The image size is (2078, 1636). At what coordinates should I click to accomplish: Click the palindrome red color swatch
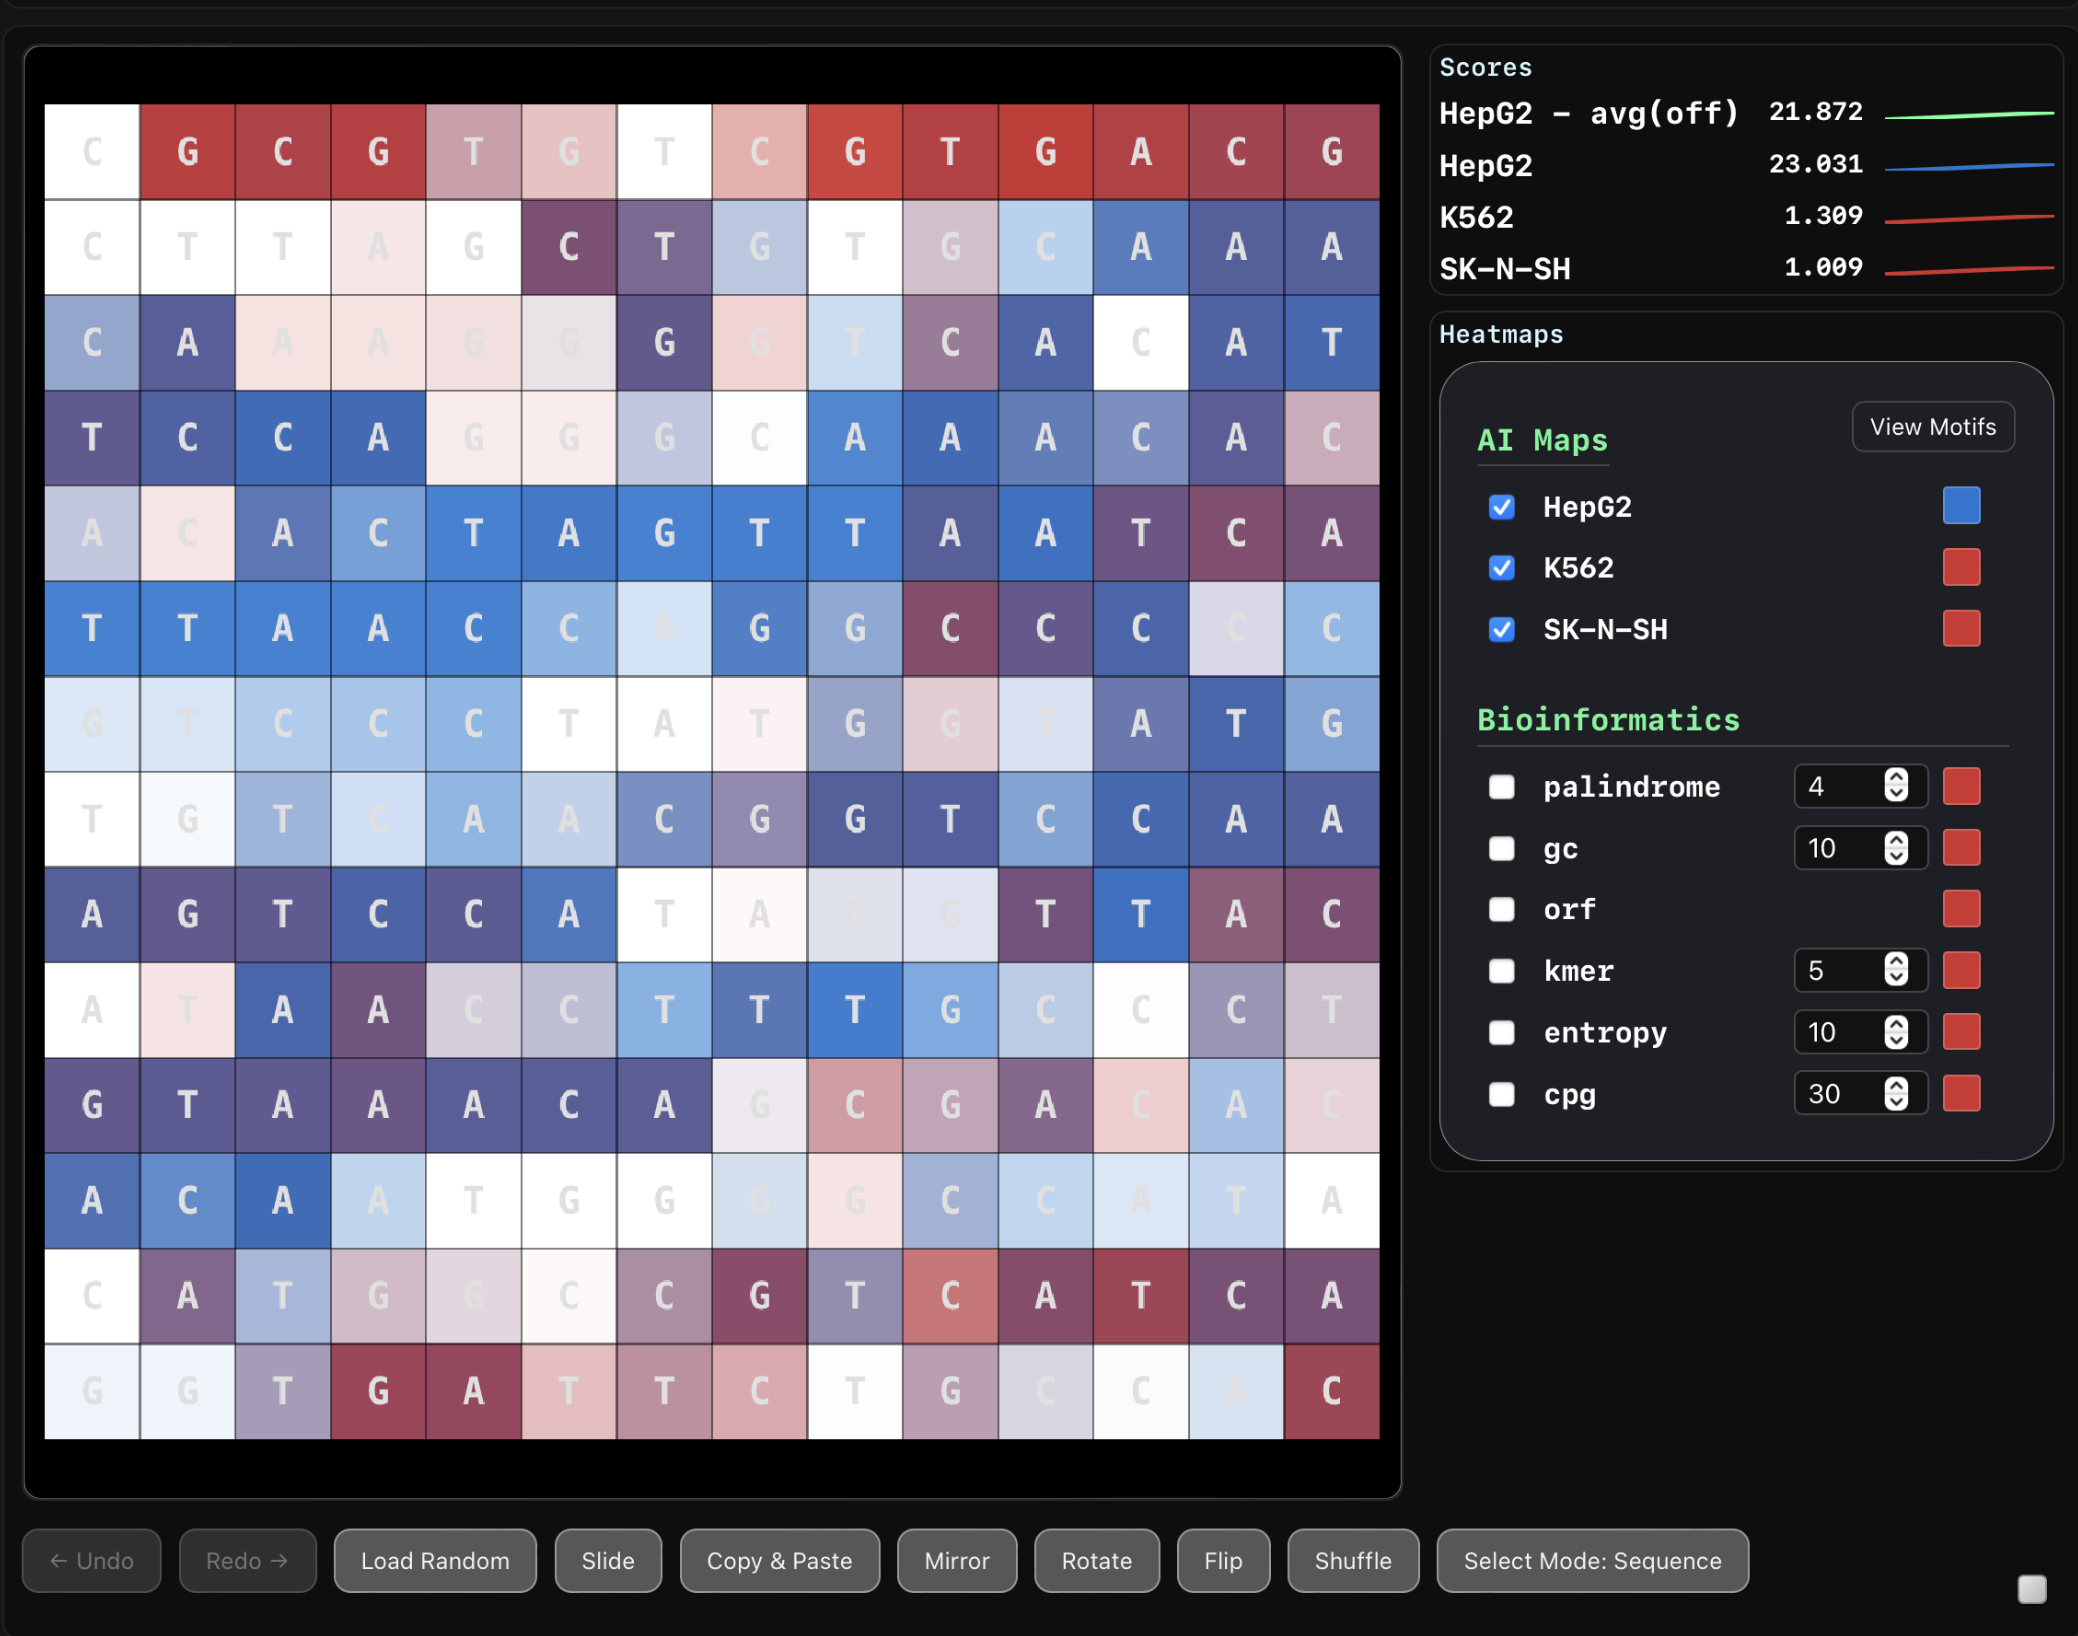tap(1960, 787)
